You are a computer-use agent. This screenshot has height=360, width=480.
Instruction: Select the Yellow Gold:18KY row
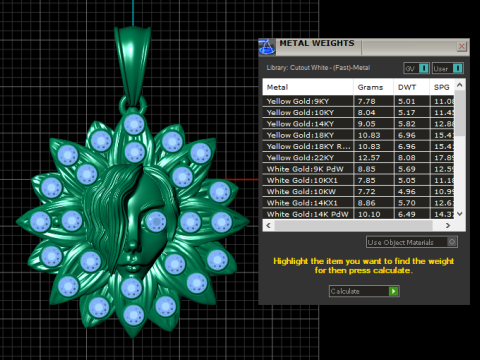click(x=358, y=135)
